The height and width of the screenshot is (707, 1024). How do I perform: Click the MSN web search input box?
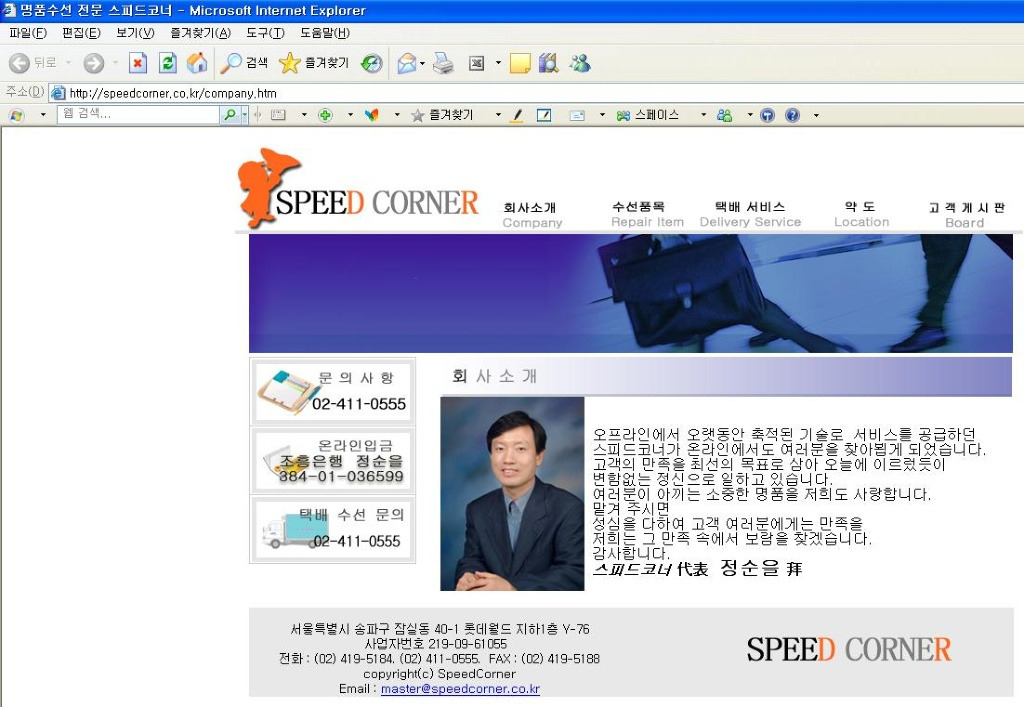coord(138,114)
